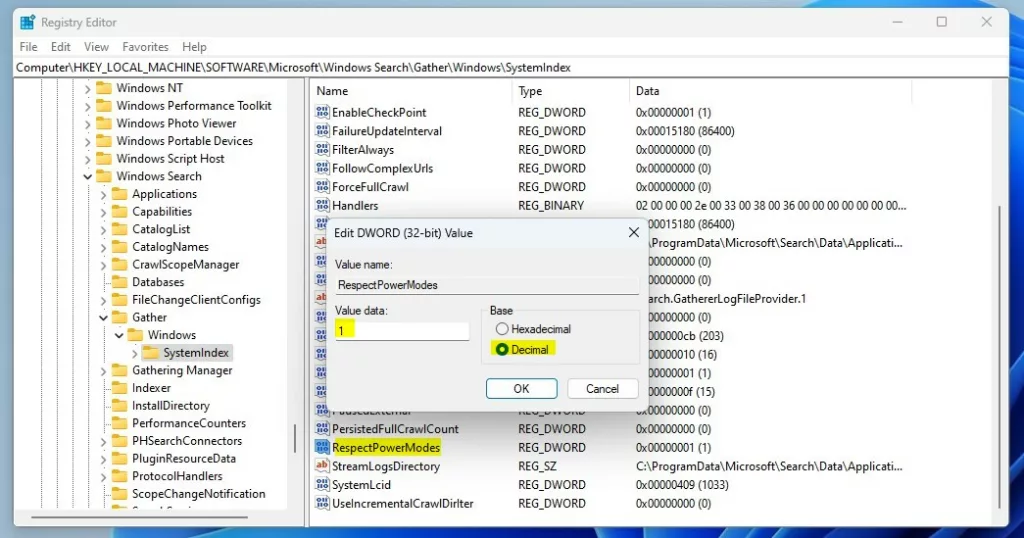The height and width of the screenshot is (538, 1024).
Task: Expand the CrawlScopeManager key
Action: coord(103,265)
